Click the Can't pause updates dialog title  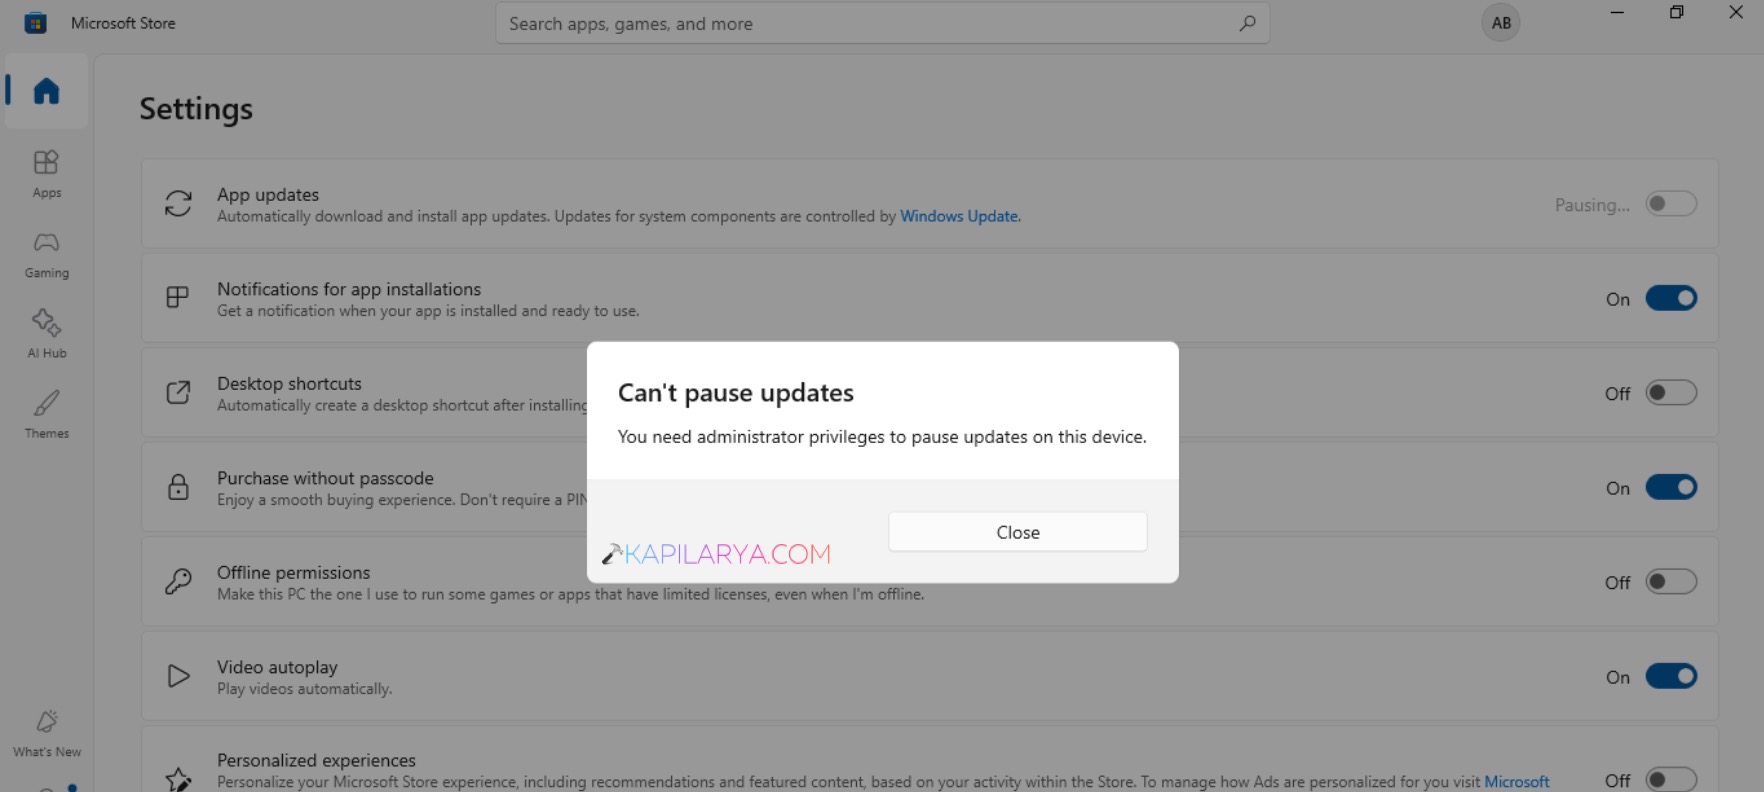point(735,393)
